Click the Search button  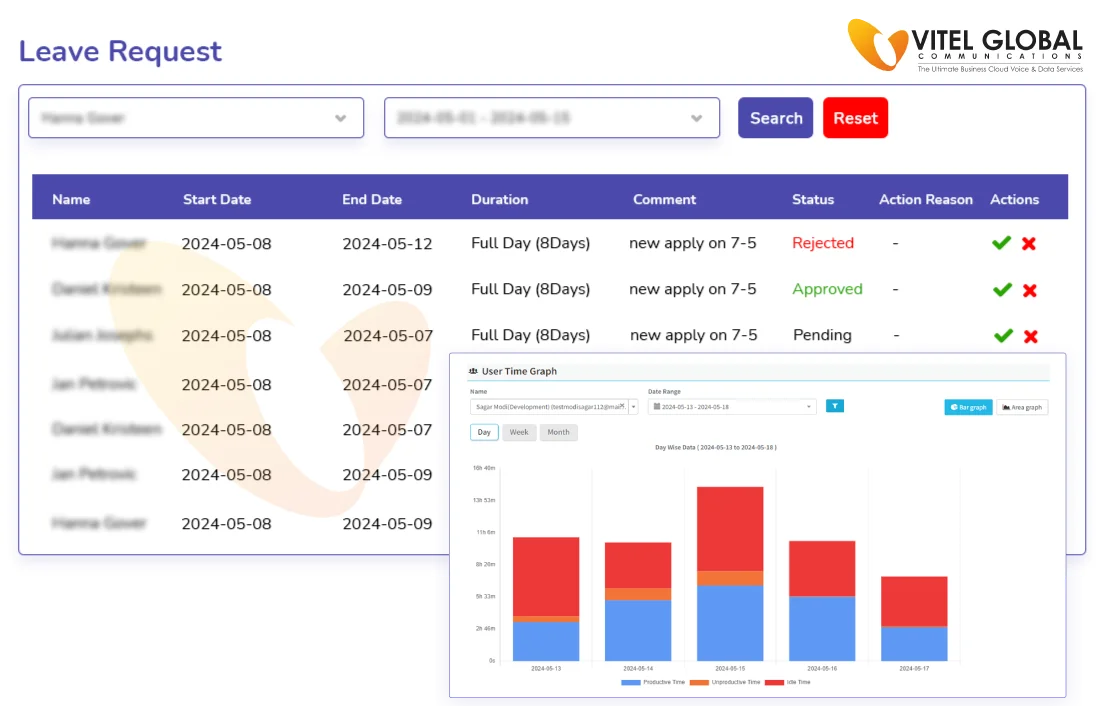[x=775, y=118]
